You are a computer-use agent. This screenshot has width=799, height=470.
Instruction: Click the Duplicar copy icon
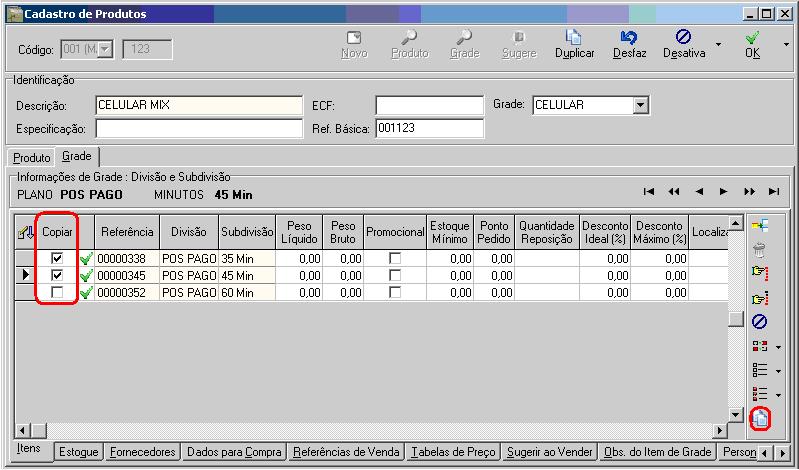pyautogui.click(x=574, y=37)
